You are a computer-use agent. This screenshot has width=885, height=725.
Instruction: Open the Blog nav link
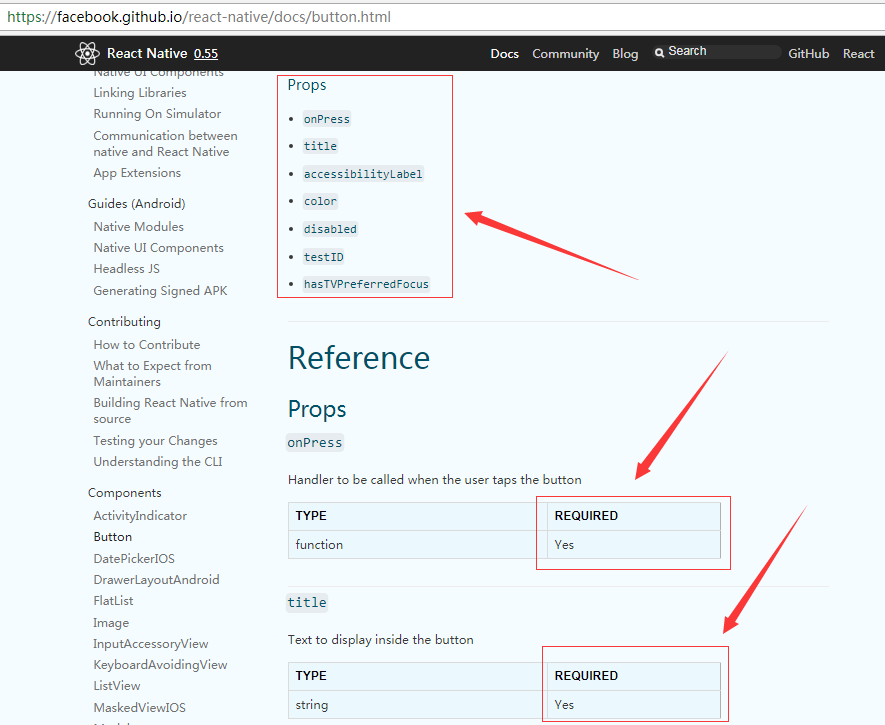[x=625, y=54]
